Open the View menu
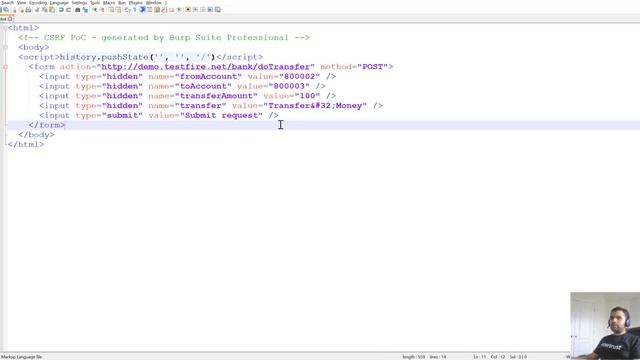This screenshot has width=640, height=360. click(21, 3)
